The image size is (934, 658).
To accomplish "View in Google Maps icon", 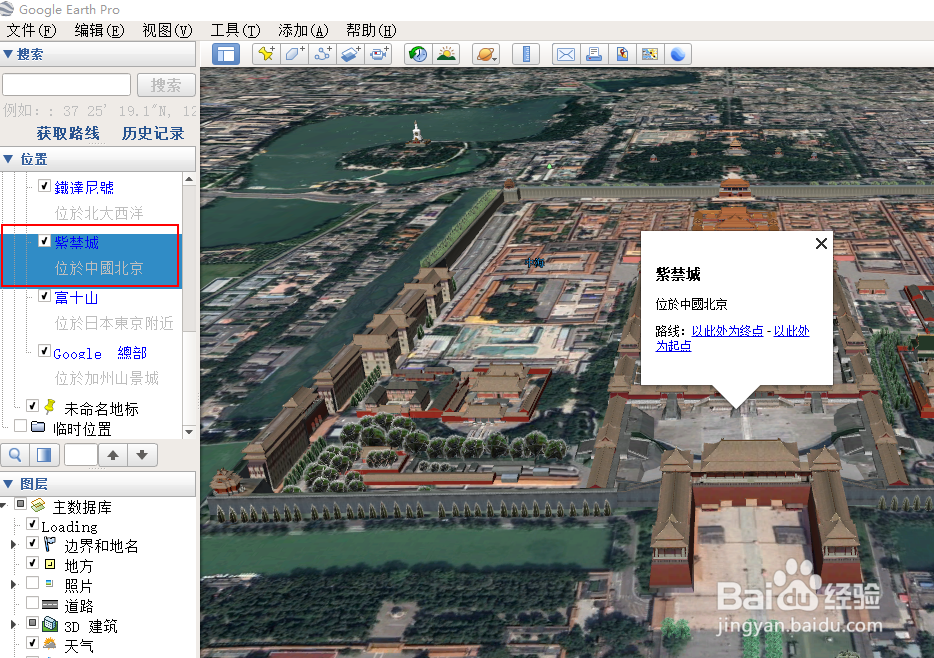I will coord(650,54).
